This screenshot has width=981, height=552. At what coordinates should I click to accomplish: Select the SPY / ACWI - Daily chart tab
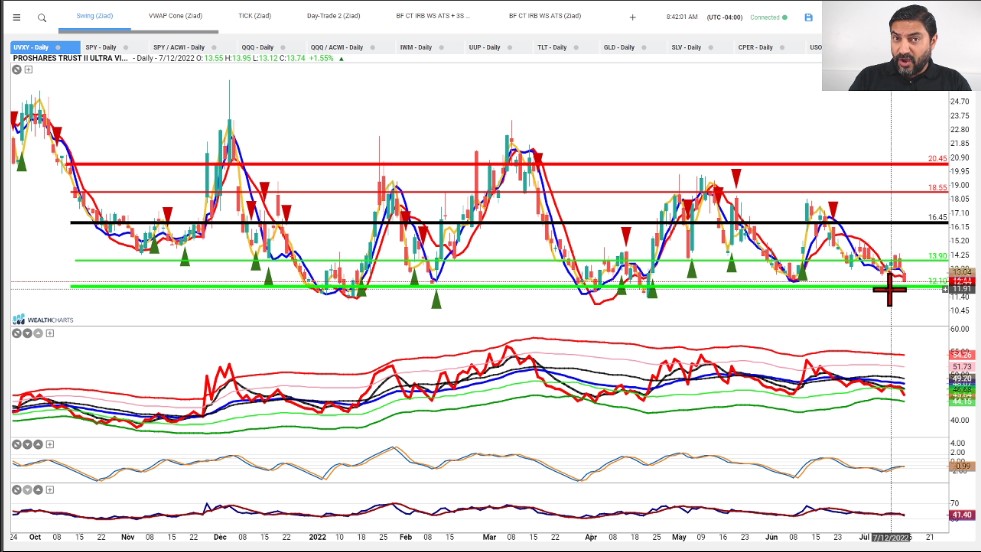tap(179, 48)
